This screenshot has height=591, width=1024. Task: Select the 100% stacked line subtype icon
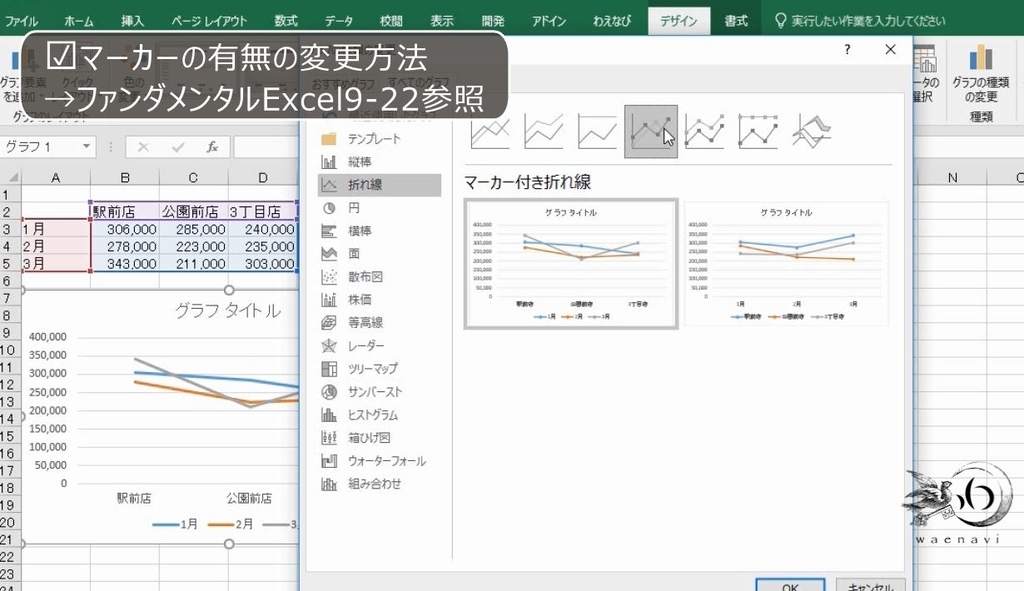pos(597,131)
